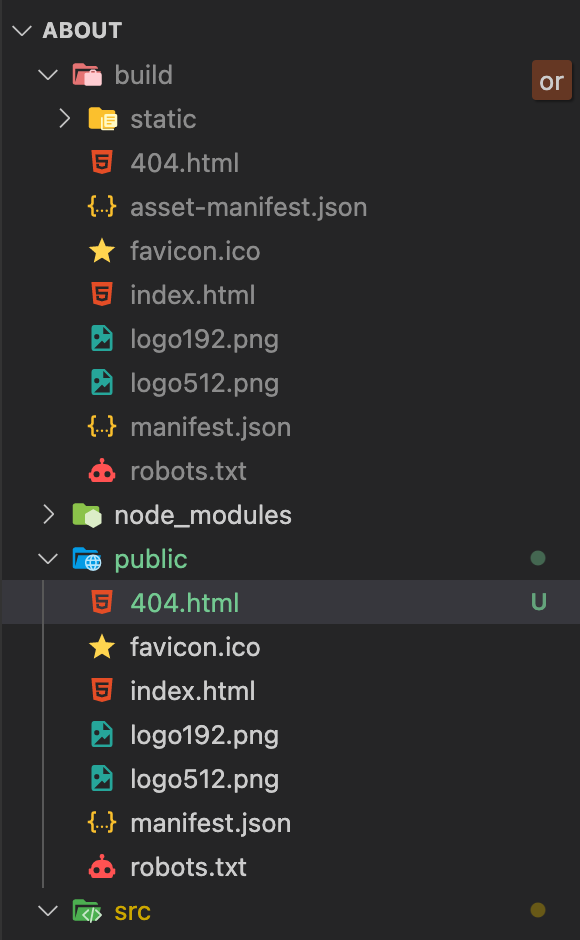
Task: Open manifest.json in the build folder
Action: pyautogui.click(x=211, y=427)
